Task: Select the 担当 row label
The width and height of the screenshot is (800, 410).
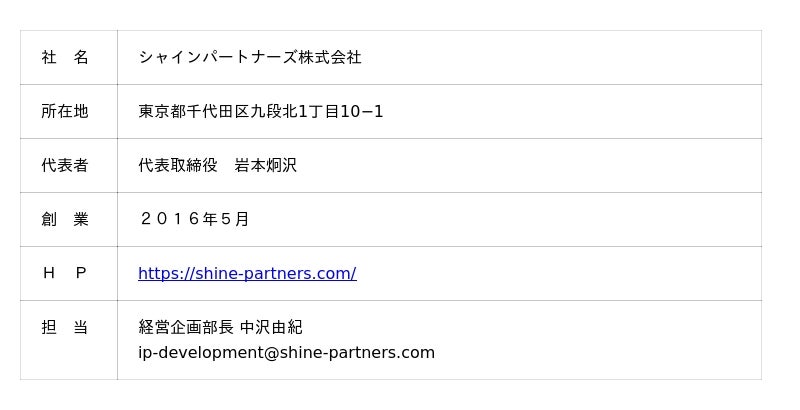Action: pyautogui.click(x=65, y=328)
